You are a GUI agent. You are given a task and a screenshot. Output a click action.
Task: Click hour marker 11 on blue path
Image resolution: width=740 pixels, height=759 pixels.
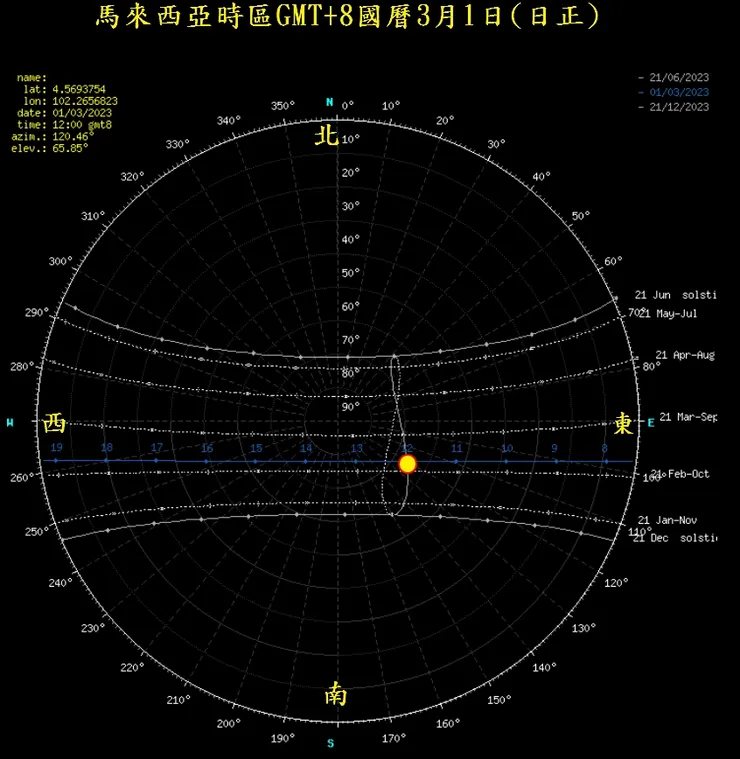pos(456,448)
